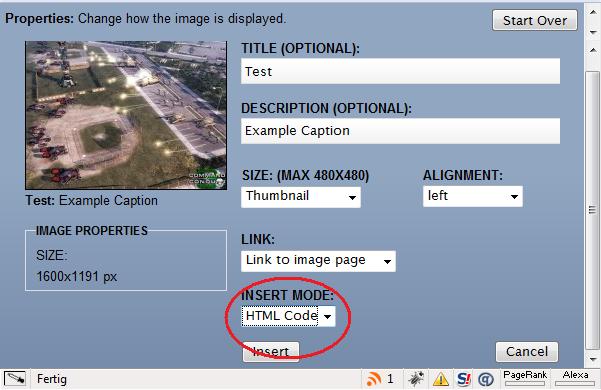The height and width of the screenshot is (390, 601).
Task: Click the eyedropper icon at status bar left
Action: pos(15,379)
